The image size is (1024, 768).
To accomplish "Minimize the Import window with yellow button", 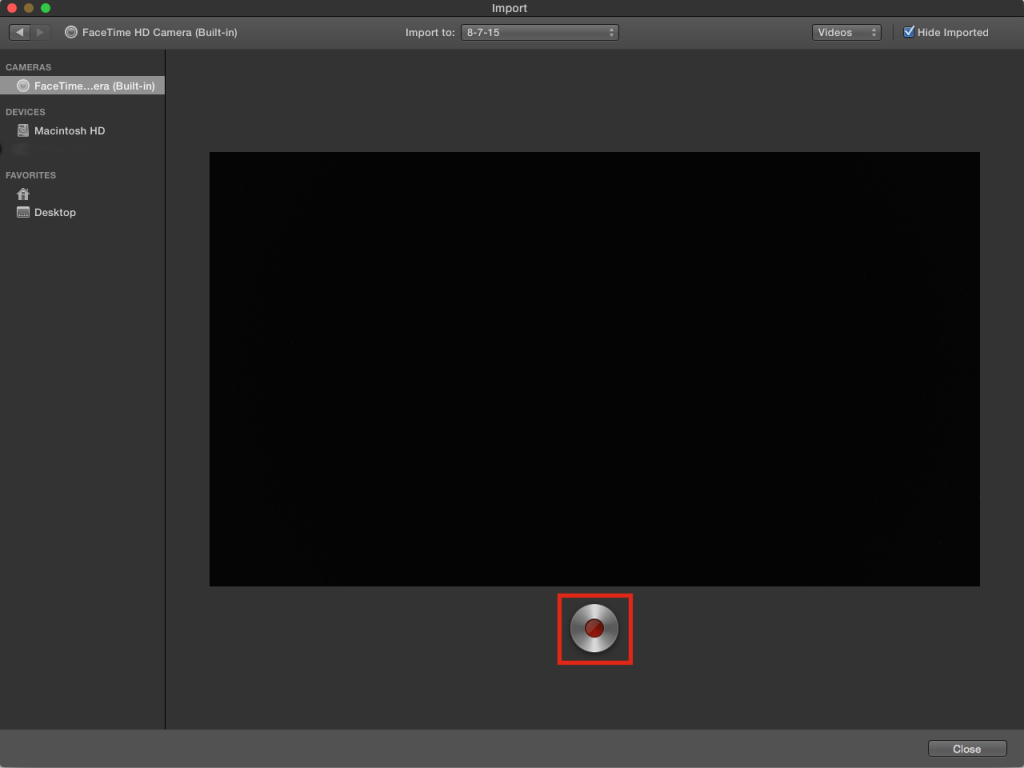I will tap(29, 8).
